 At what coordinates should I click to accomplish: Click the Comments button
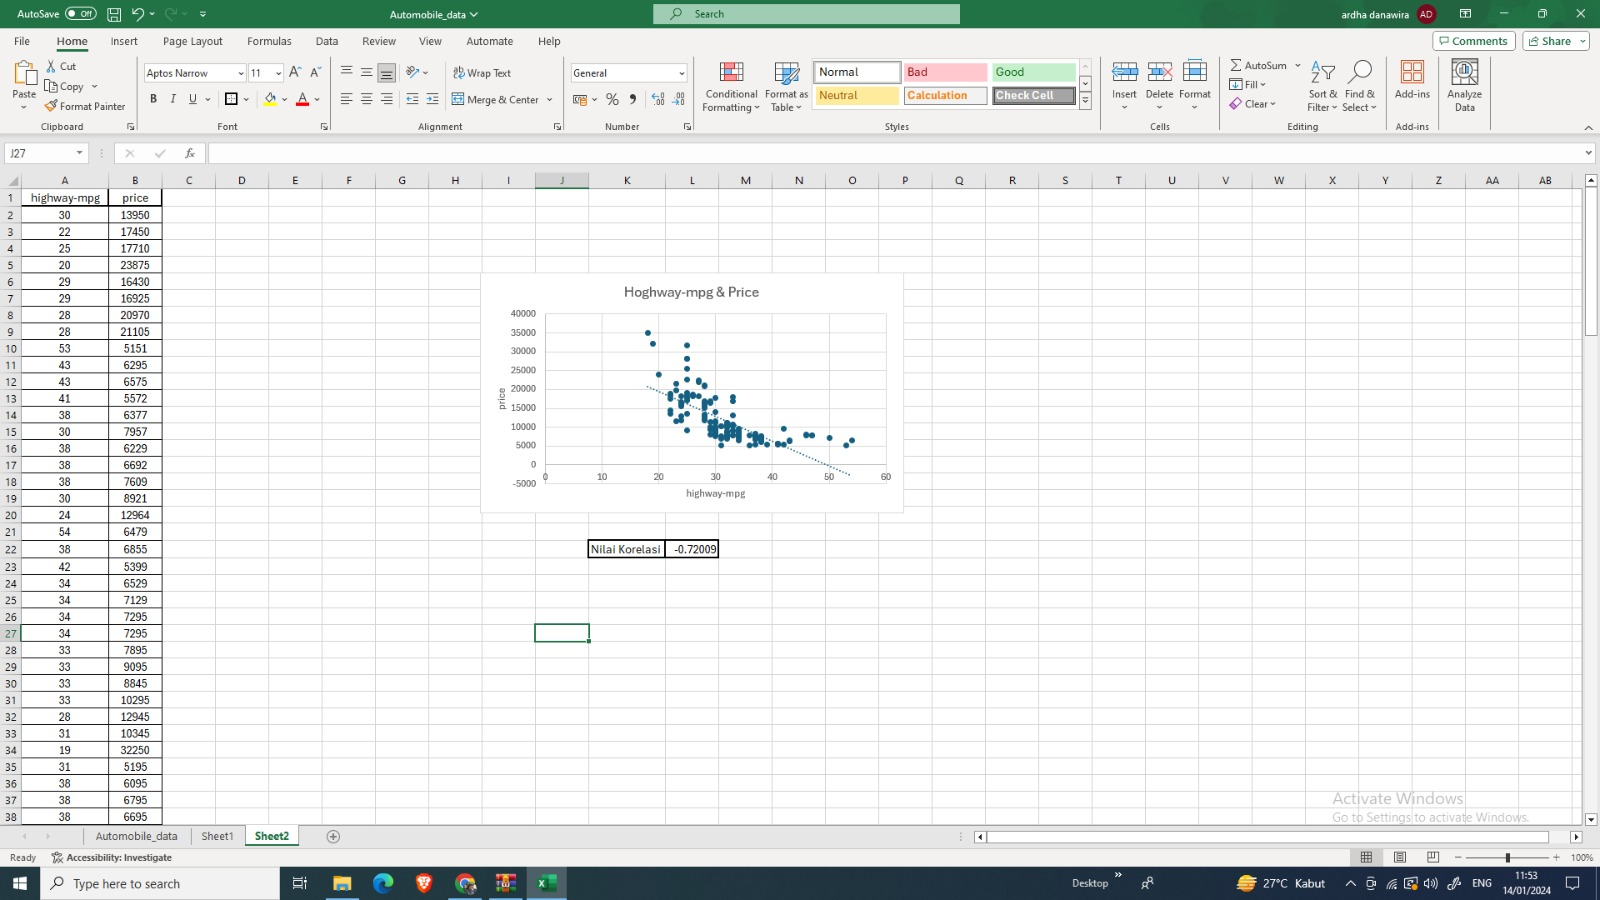pyautogui.click(x=1473, y=41)
